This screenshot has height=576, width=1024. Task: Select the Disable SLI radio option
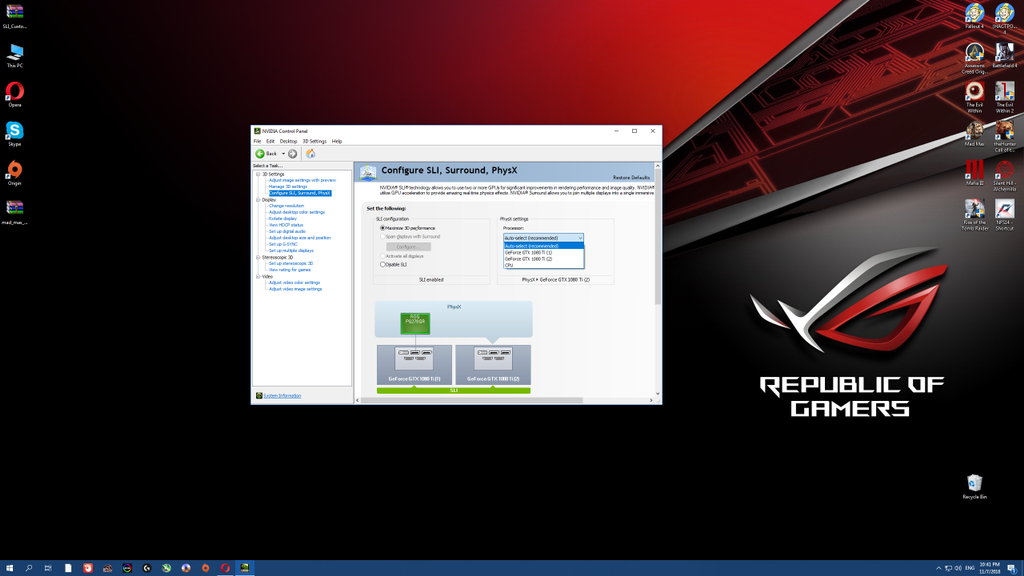pyautogui.click(x=383, y=265)
